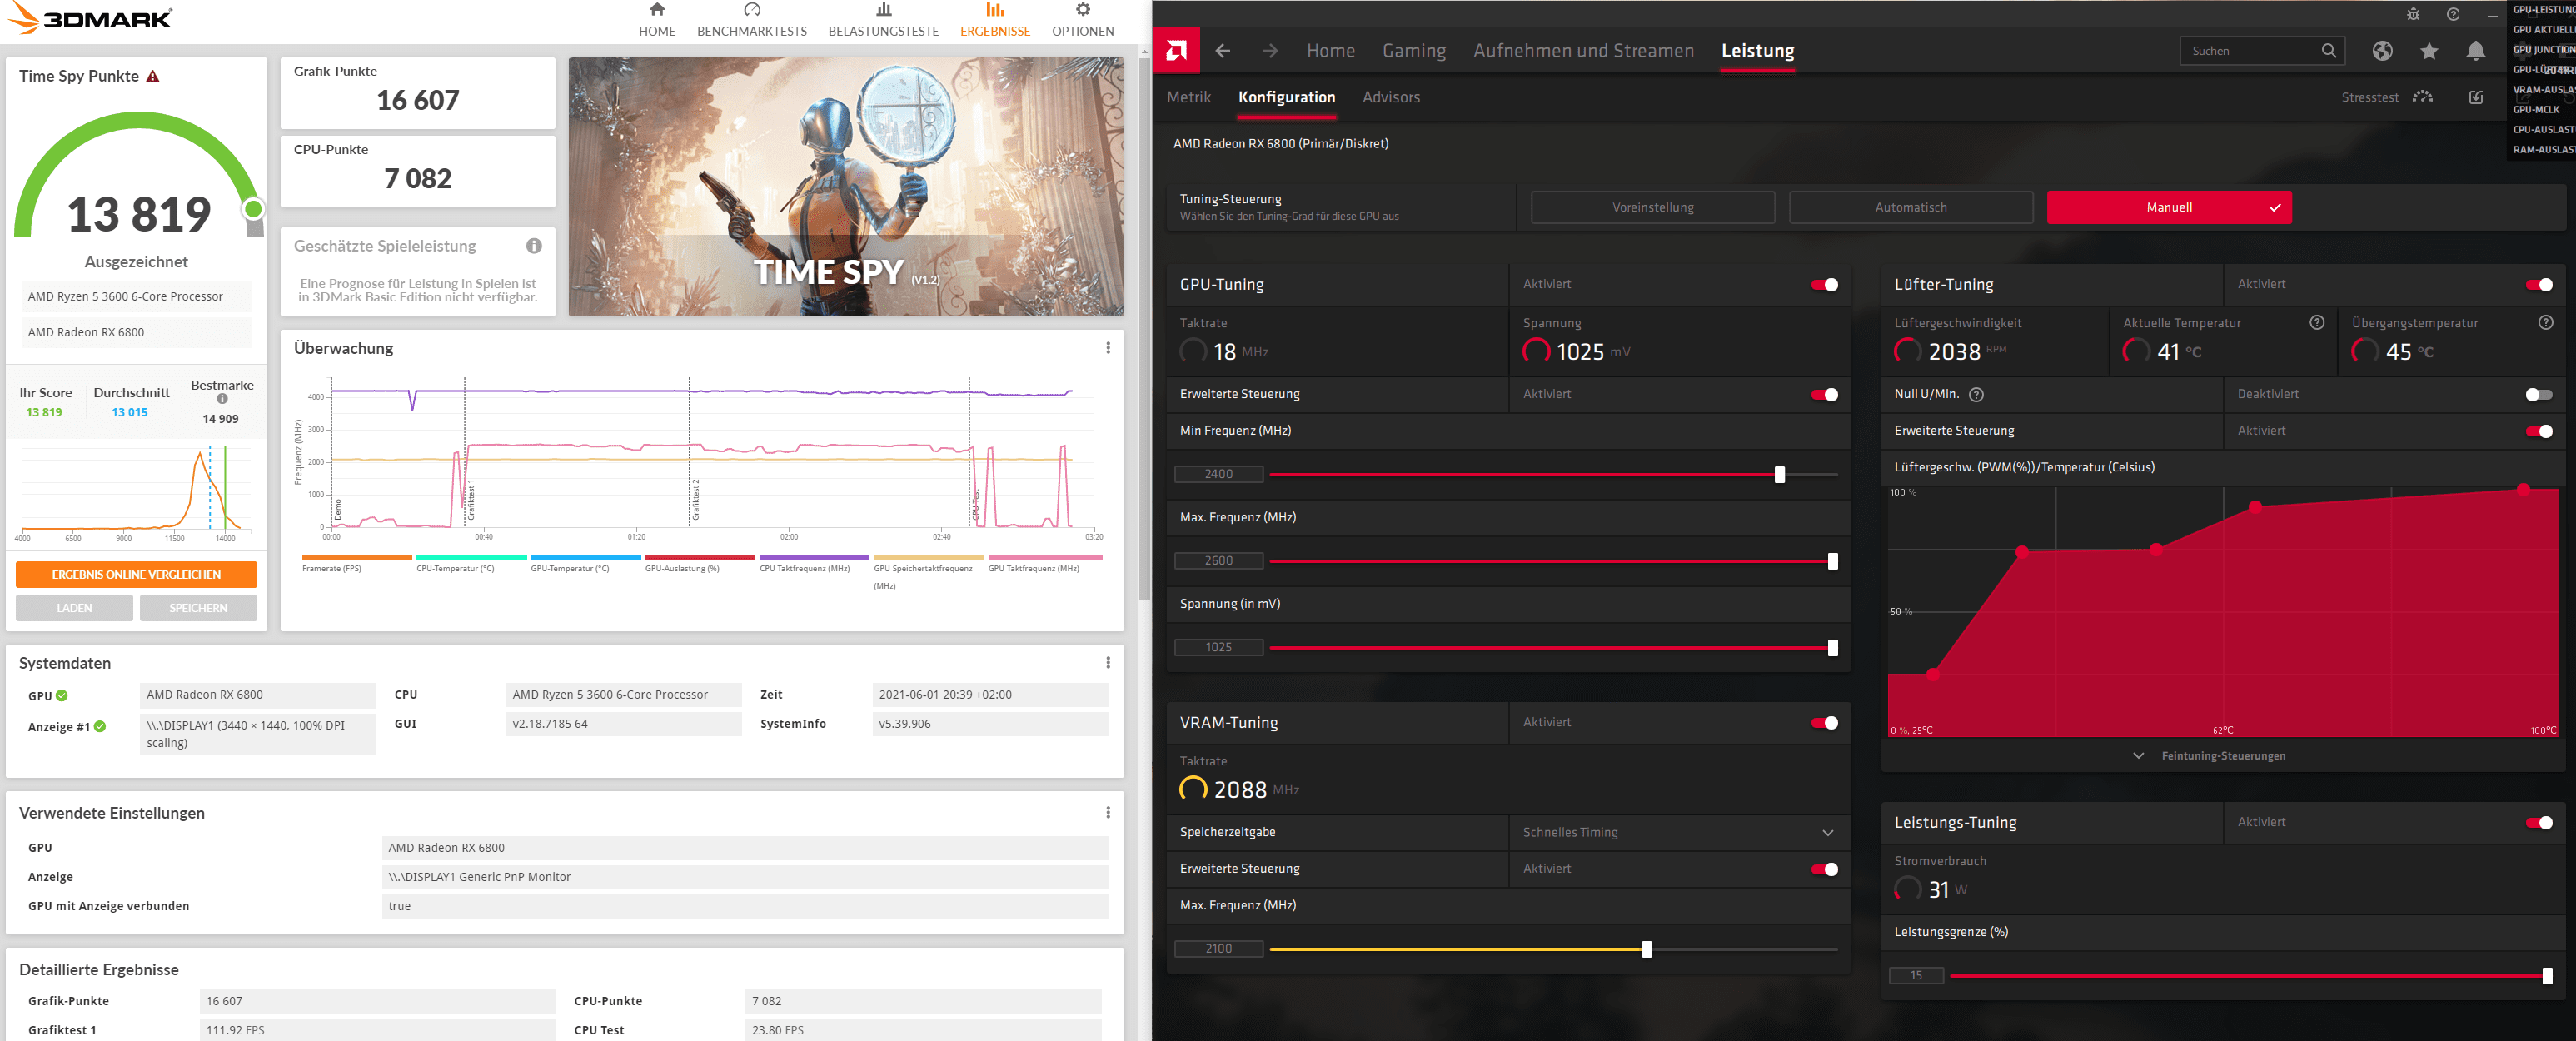Click Ergebnis Online Vergleichen button
This screenshot has height=1041, width=2576.
pyautogui.click(x=136, y=575)
